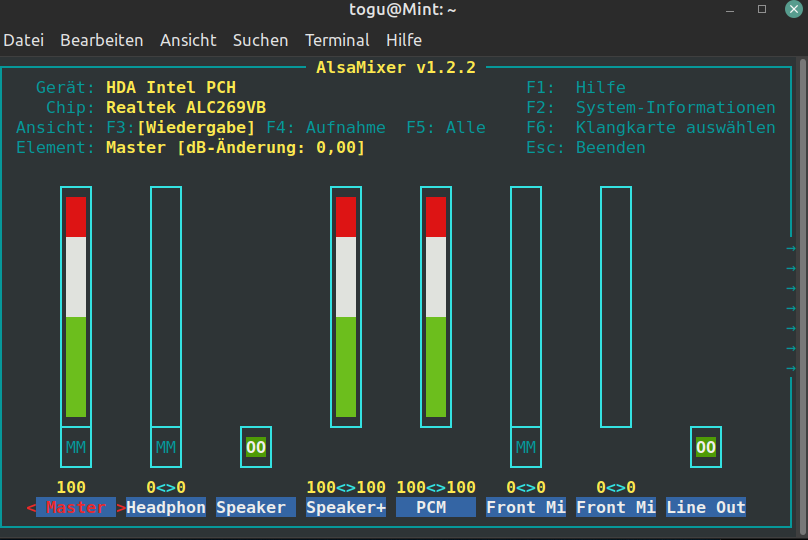The image size is (808, 540).
Task: Select the Line Out channel label
Action: (705, 508)
